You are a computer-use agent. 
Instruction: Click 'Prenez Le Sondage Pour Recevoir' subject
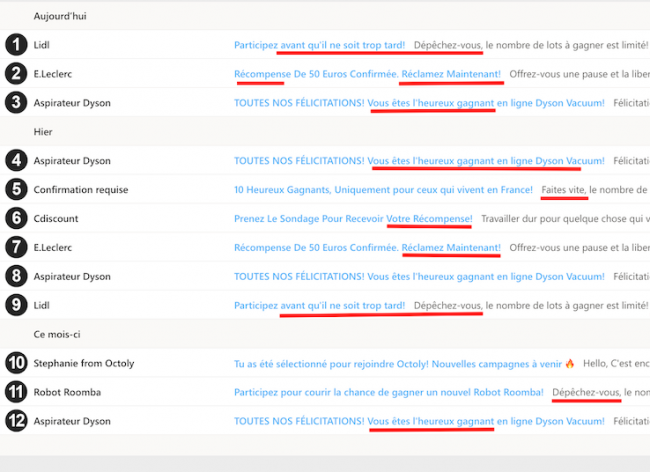[353, 218]
